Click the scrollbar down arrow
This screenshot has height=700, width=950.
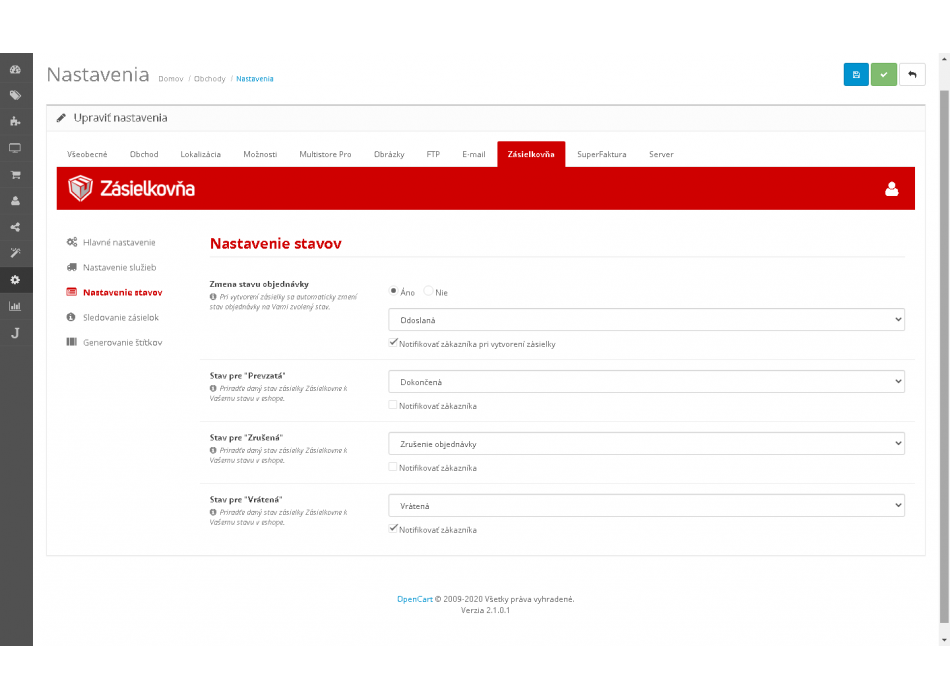pyautogui.click(x=944, y=640)
